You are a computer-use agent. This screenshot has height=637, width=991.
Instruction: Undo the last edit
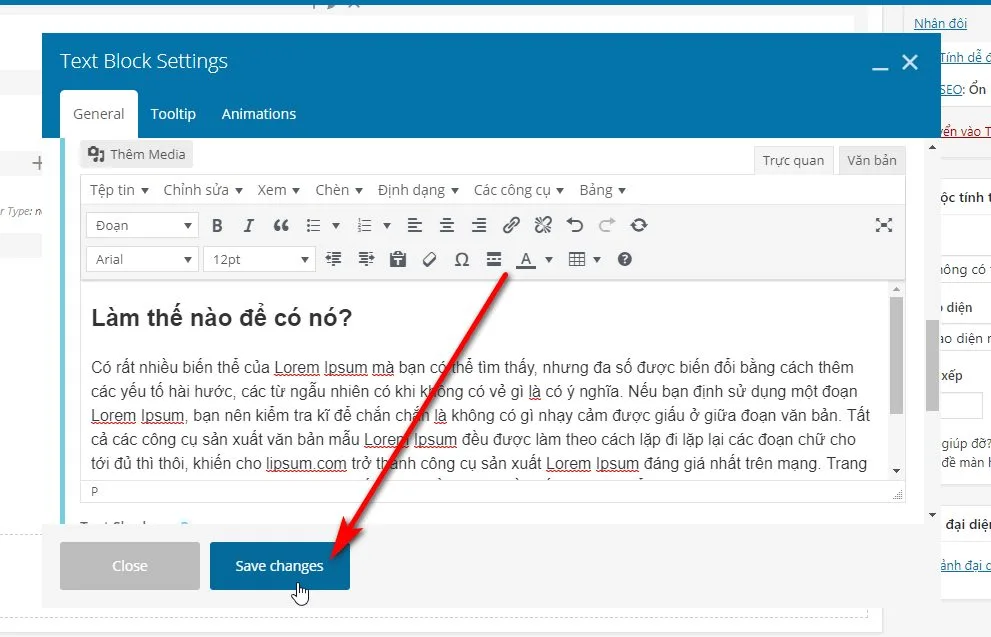(x=575, y=225)
